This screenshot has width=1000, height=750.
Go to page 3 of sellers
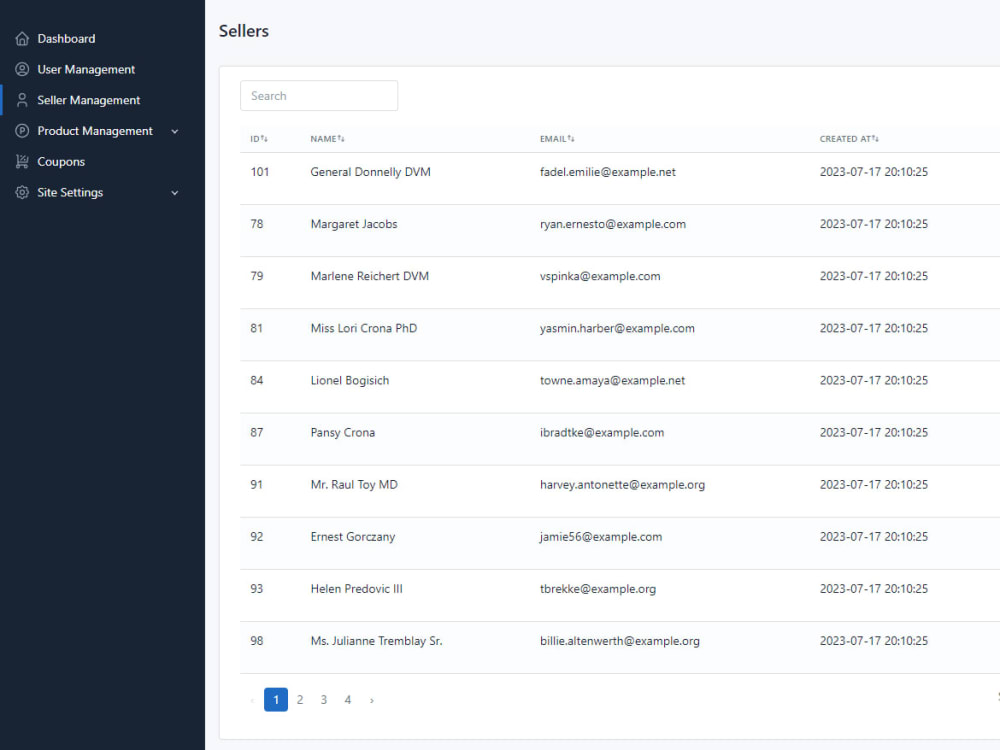(324, 700)
